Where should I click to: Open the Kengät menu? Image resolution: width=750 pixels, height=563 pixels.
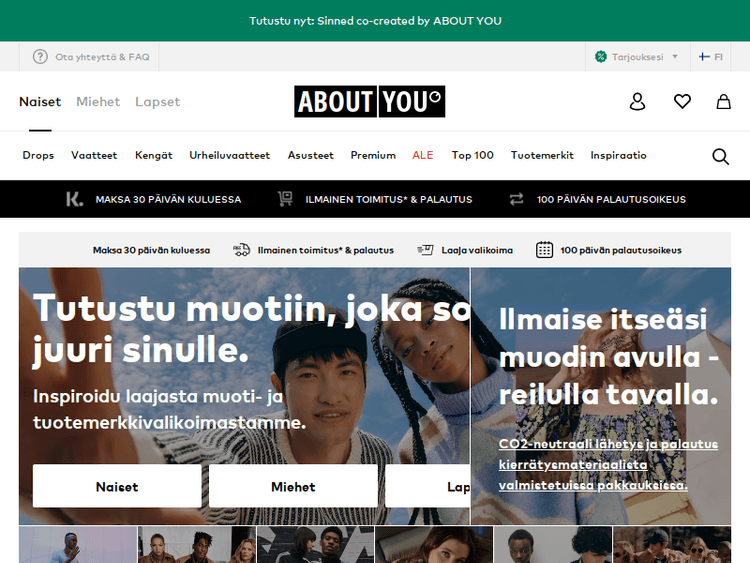tap(154, 155)
